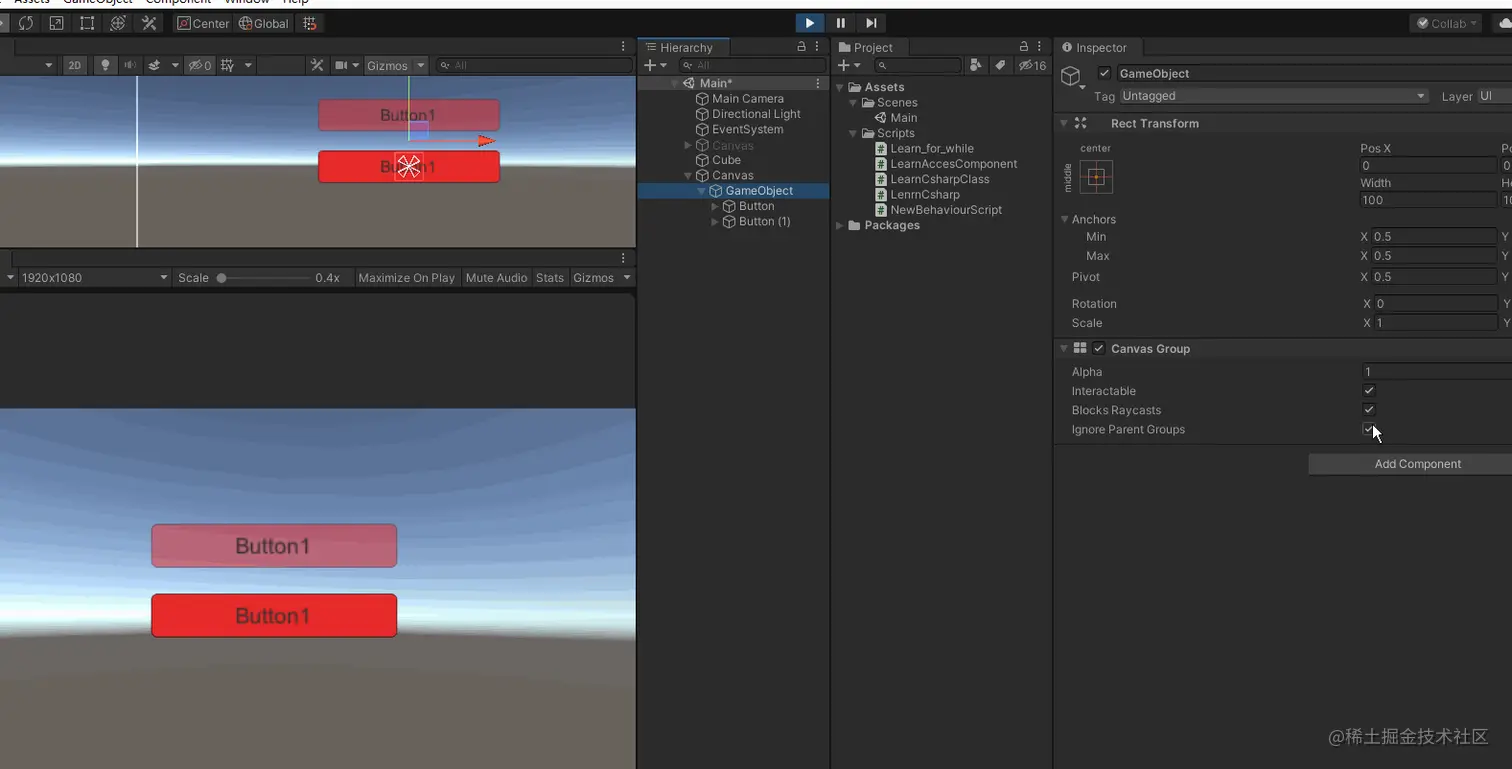Toggle GameObject active checkbox in Inspector

click(x=1104, y=73)
